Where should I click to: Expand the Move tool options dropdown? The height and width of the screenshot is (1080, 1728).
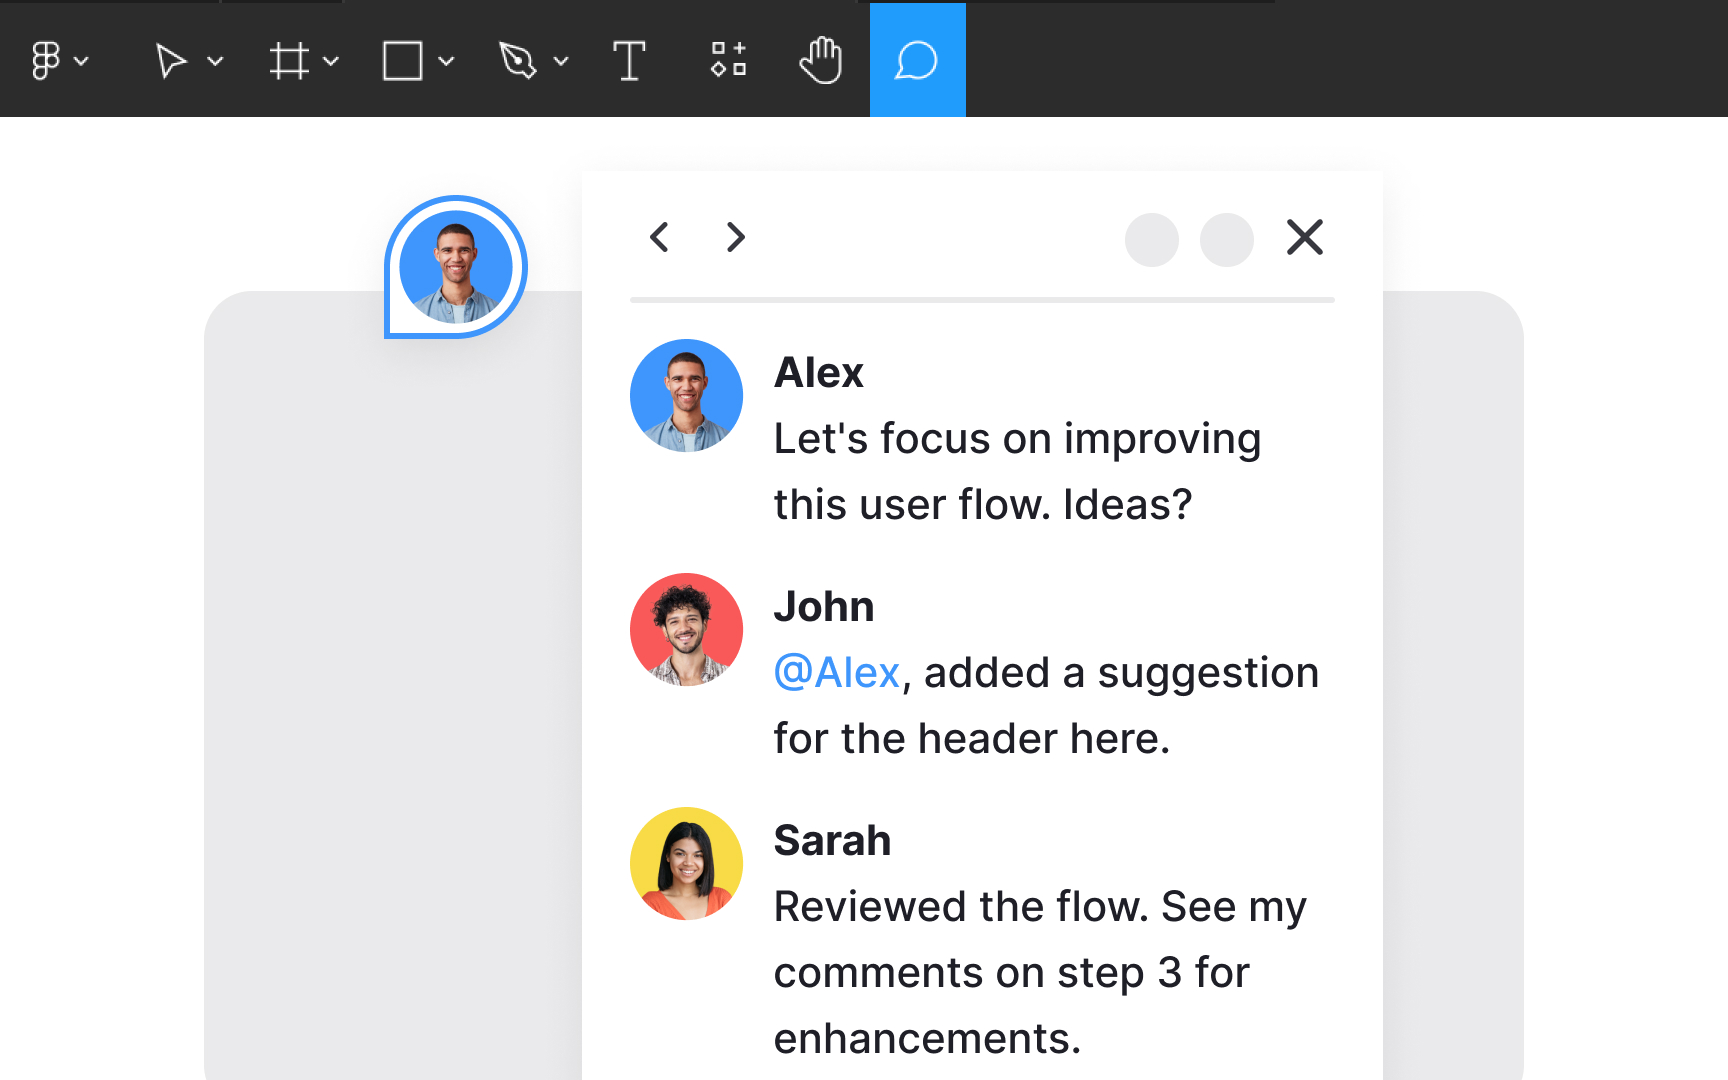pyautogui.click(x=217, y=62)
